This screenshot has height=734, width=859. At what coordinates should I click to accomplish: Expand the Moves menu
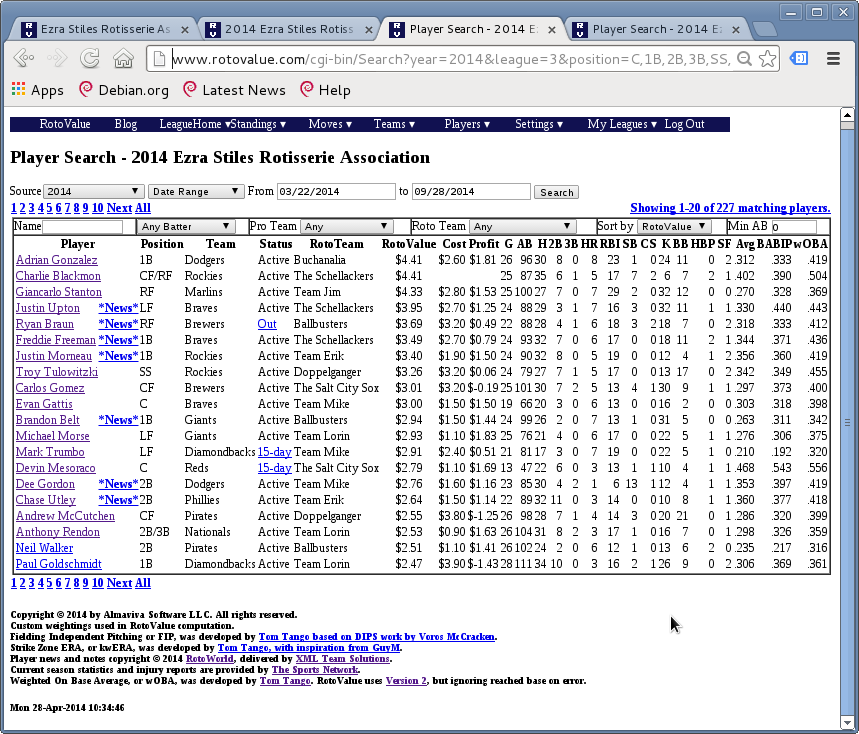330,124
